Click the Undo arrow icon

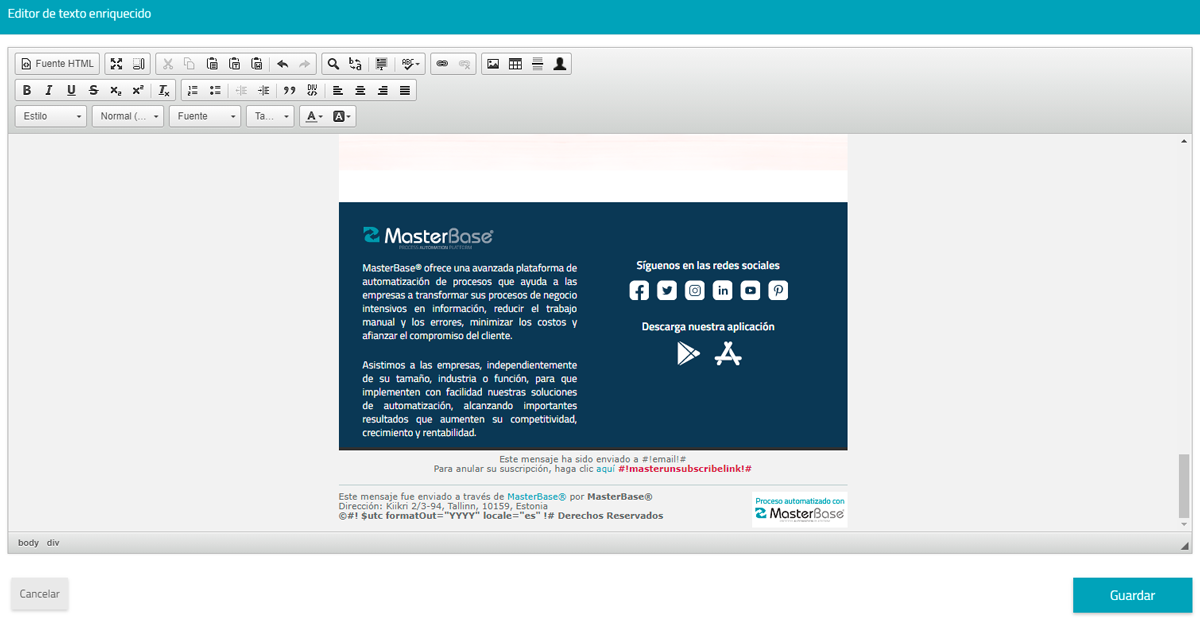click(282, 64)
